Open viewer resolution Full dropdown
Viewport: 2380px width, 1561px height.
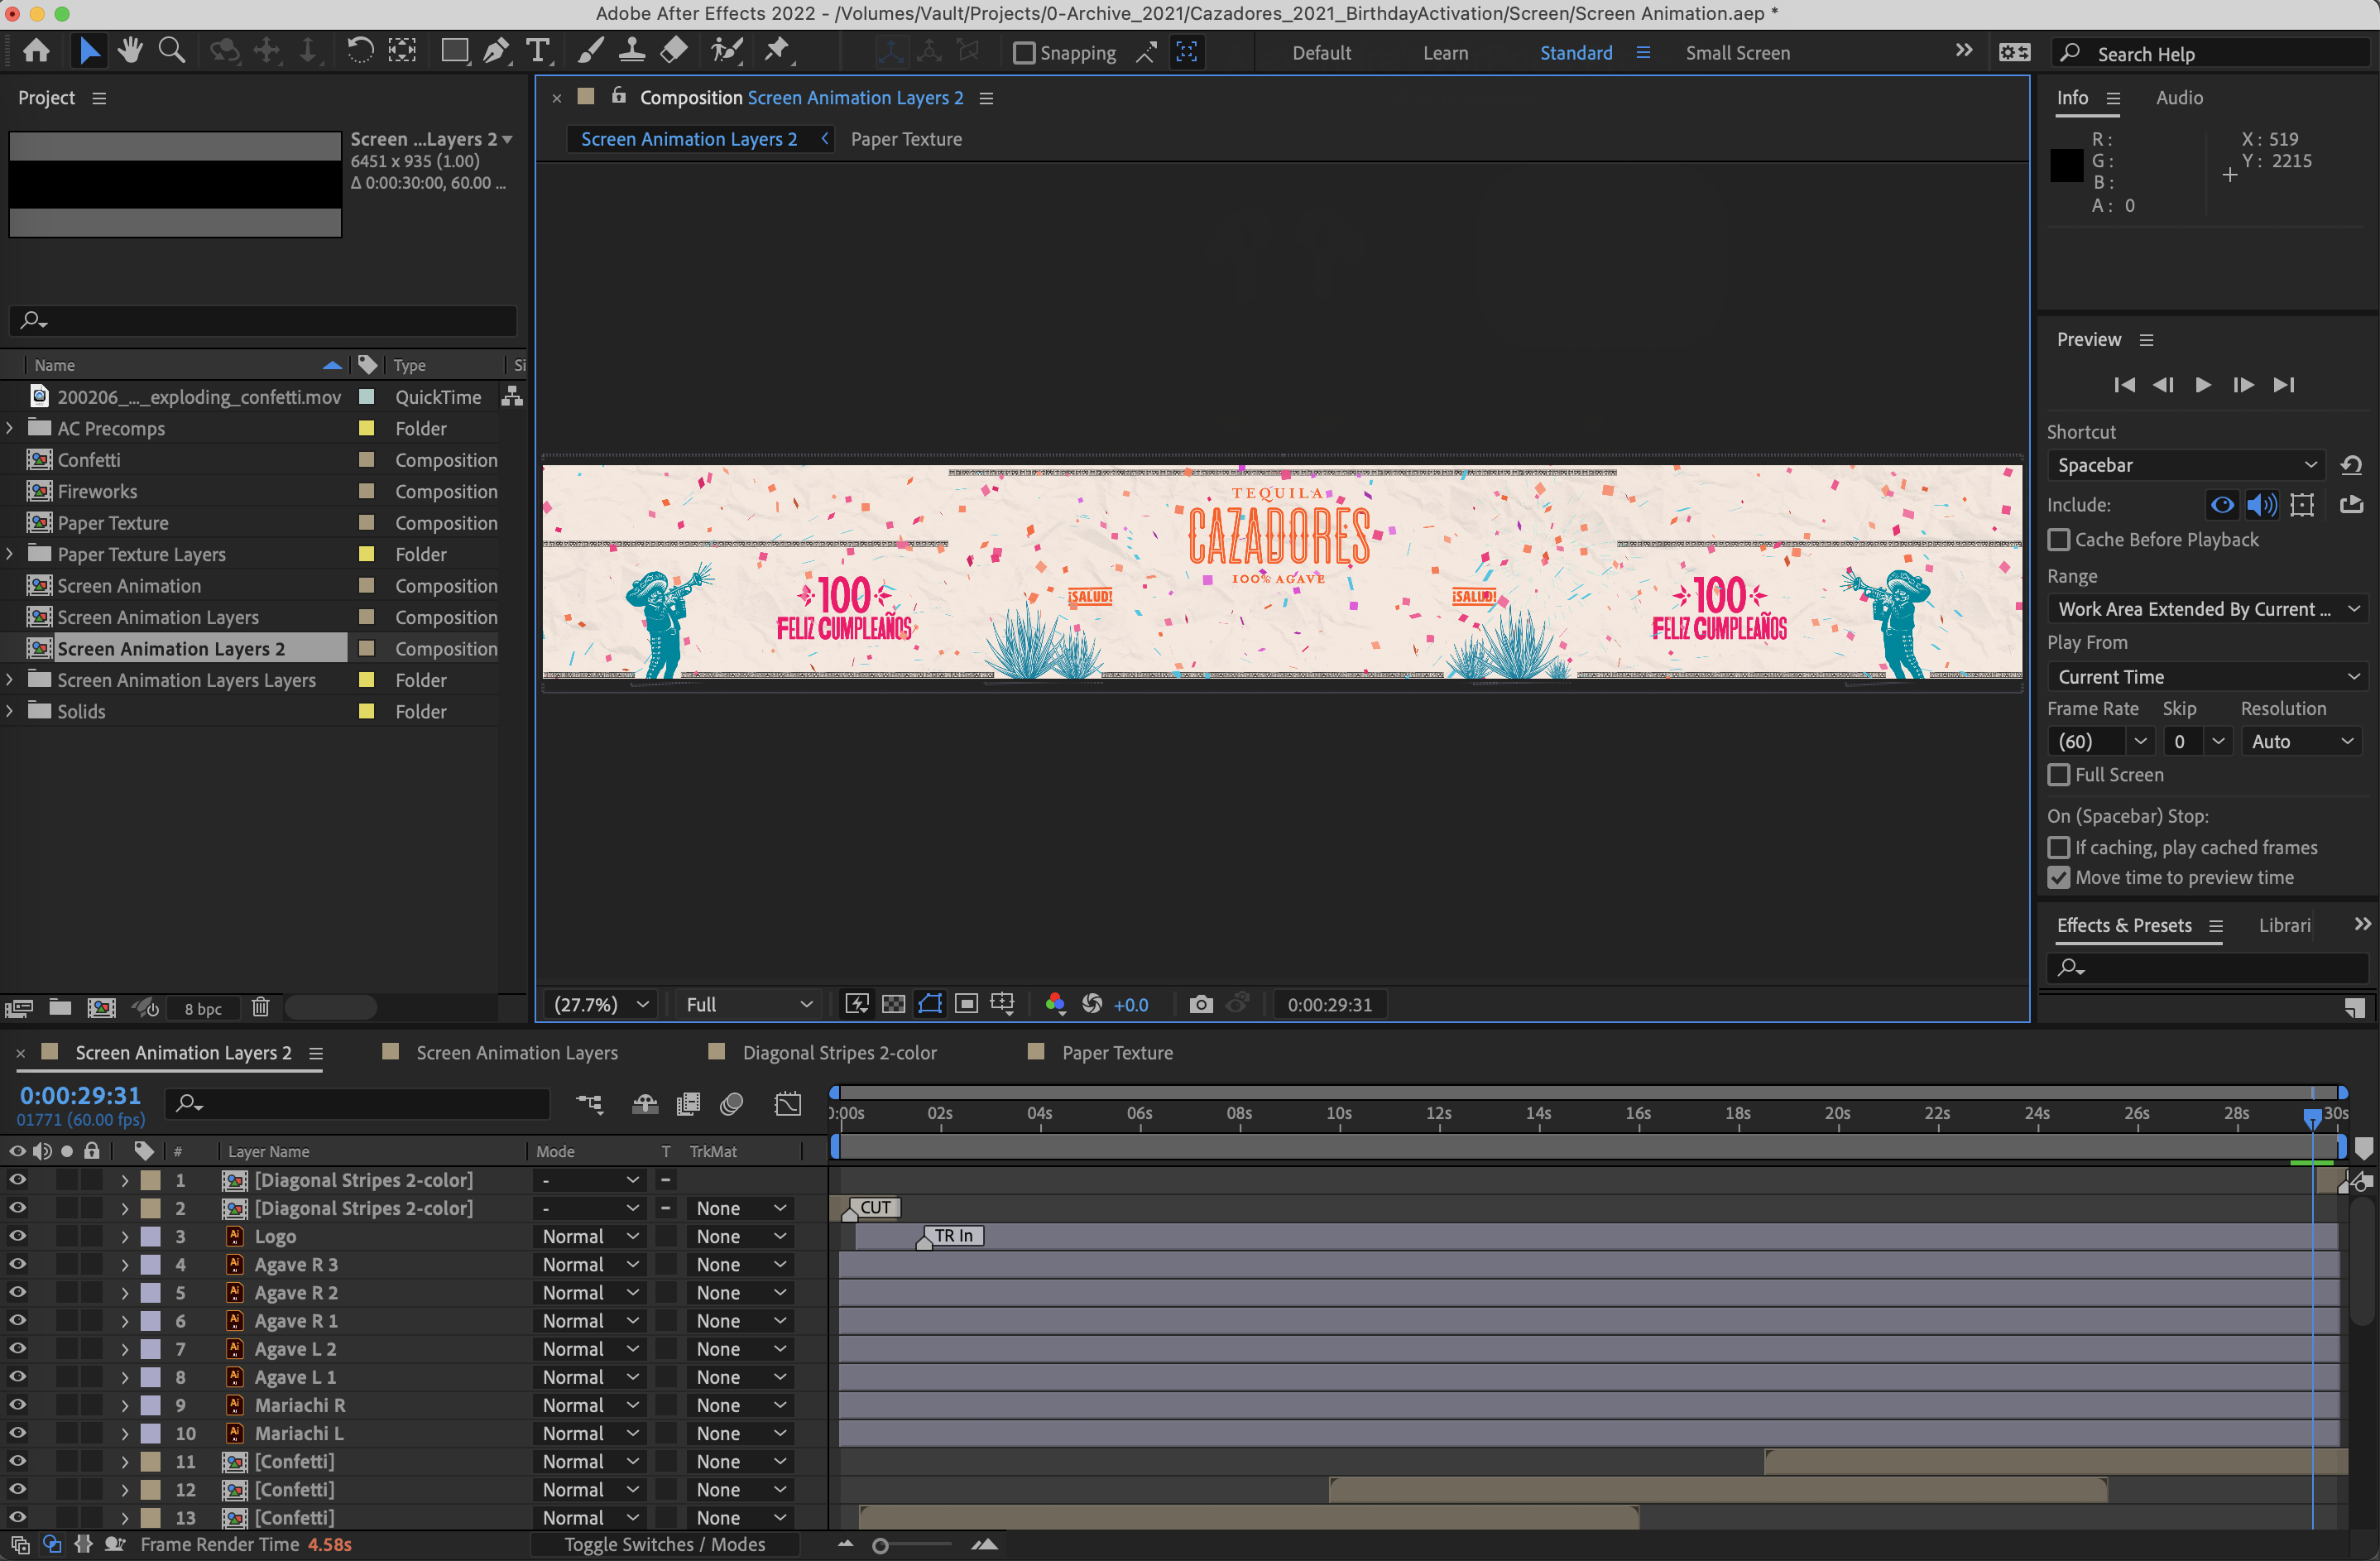click(748, 1004)
